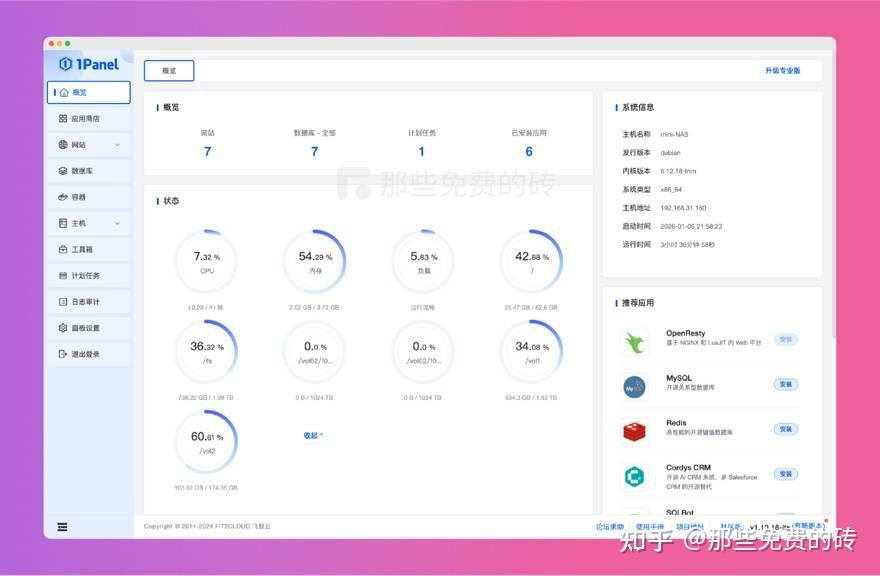Click the 有新版本 new version link
The width and height of the screenshot is (880, 576).
[808, 526]
